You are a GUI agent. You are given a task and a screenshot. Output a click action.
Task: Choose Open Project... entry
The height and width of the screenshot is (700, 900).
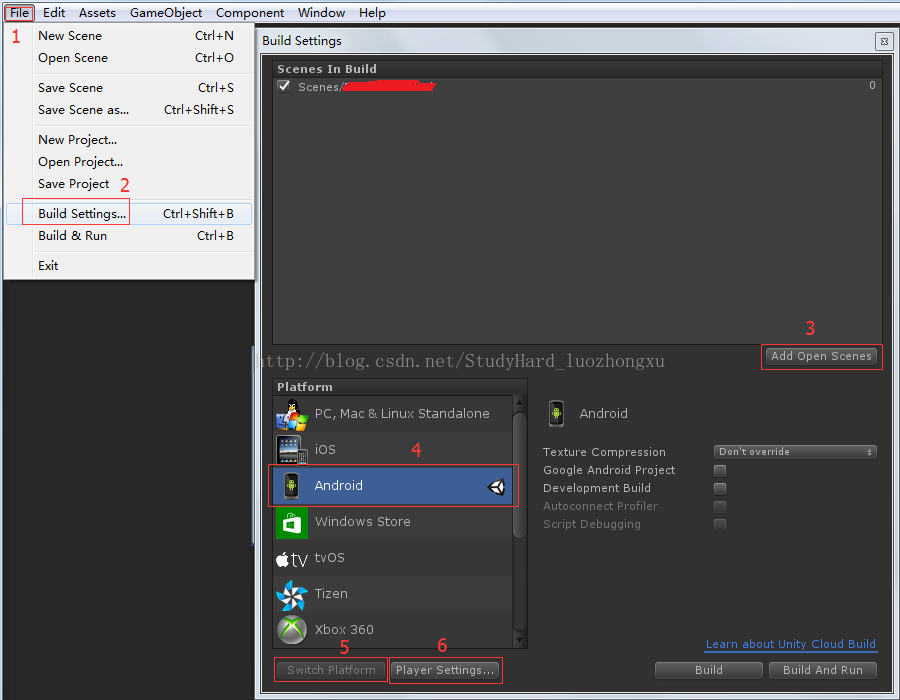tap(129, 162)
